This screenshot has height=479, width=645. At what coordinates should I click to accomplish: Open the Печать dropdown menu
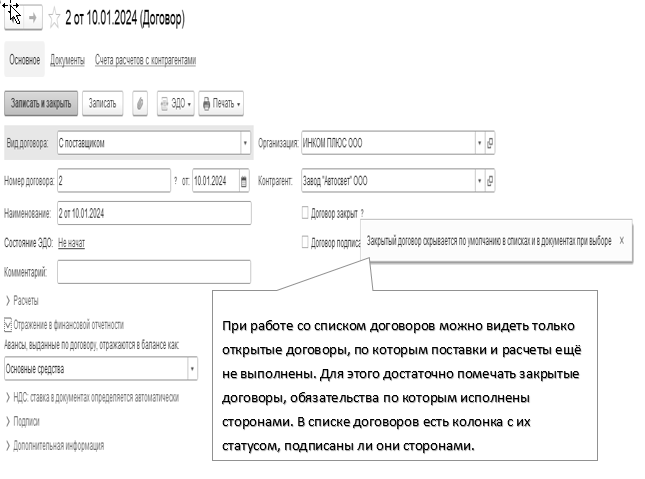(x=221, y=103)
